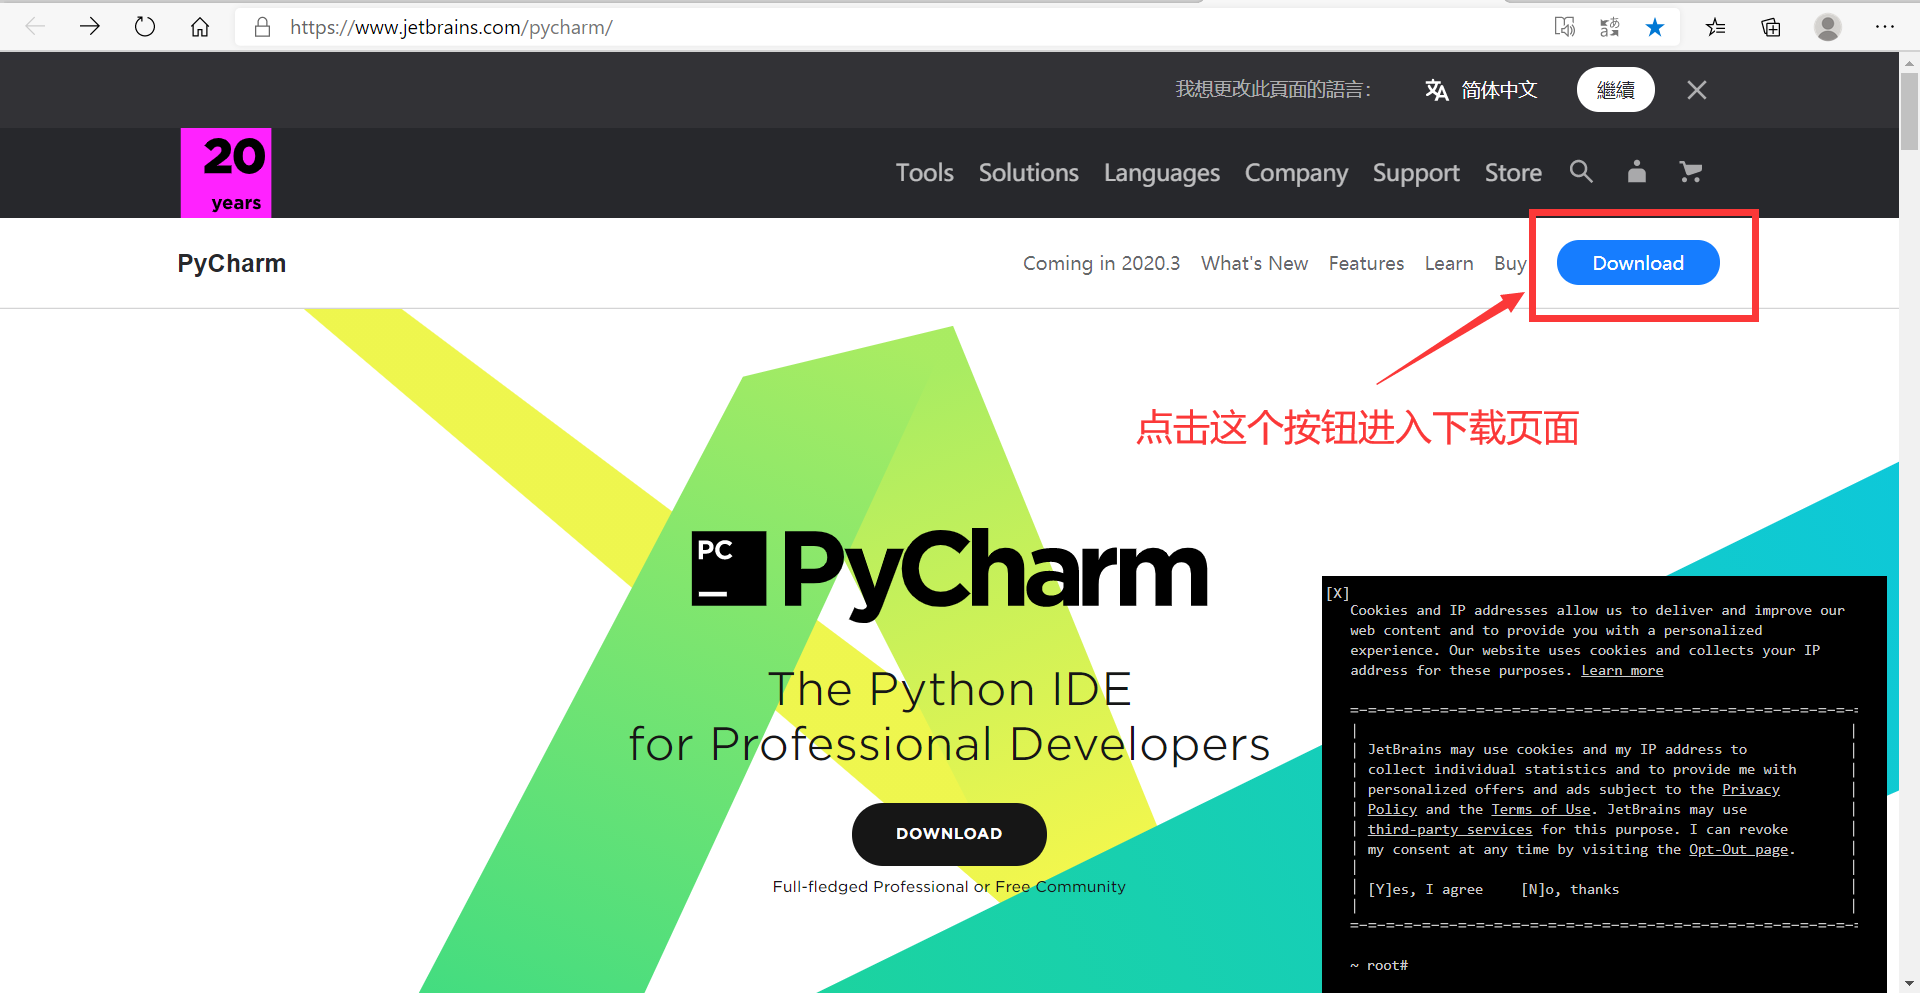Close cookie notice with [X]
1920x993 pixels.
pyautogui.click(x=1338, y=593)
